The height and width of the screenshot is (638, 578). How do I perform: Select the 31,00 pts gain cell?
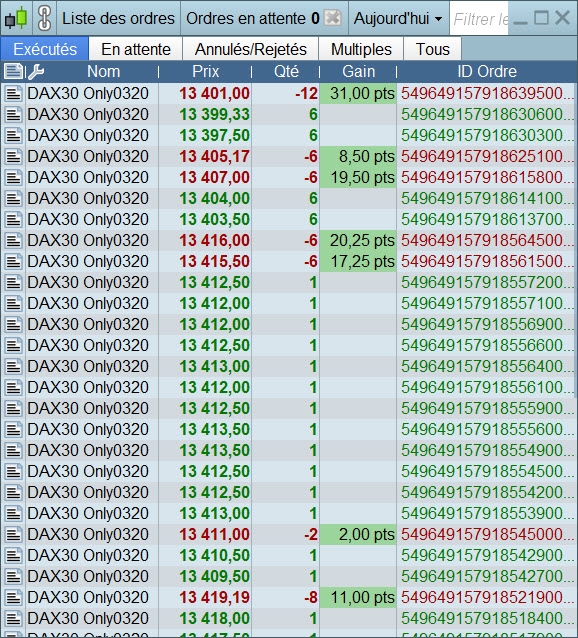click(x=358, y=94)
